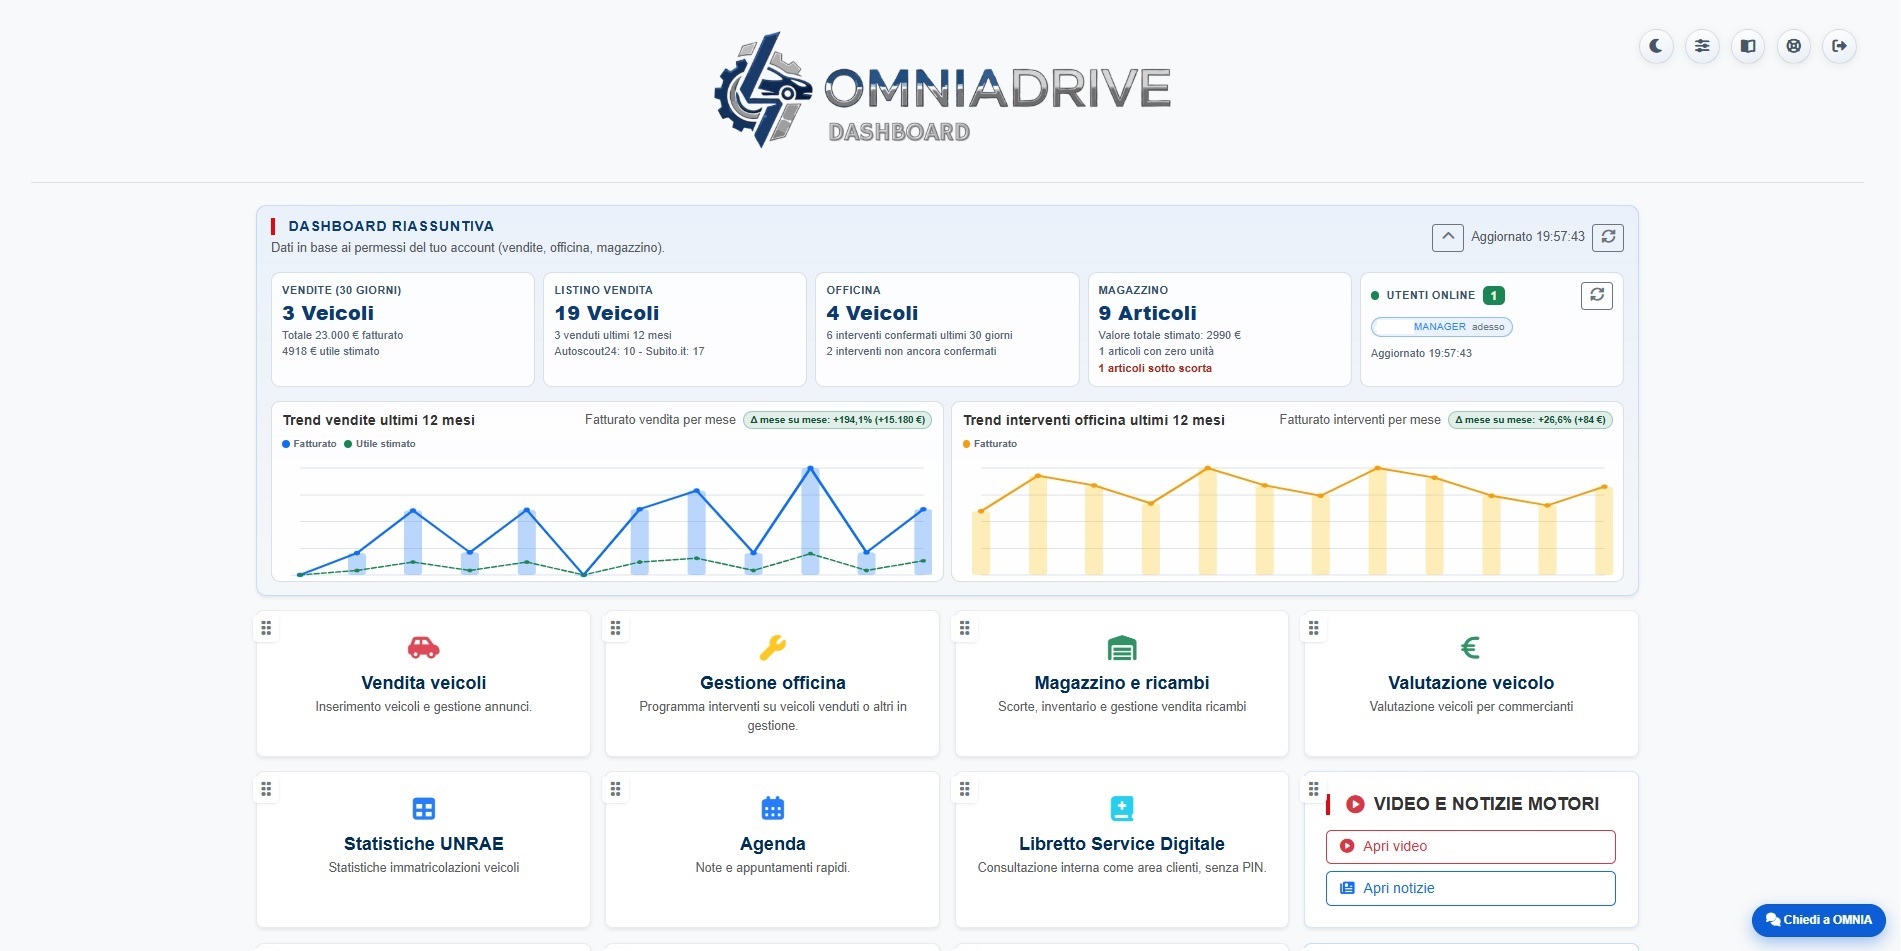Toggle the Utile stimato legend entry
Screen dimensions: 1901x951
pyautogui.click(x=380, y=444)
